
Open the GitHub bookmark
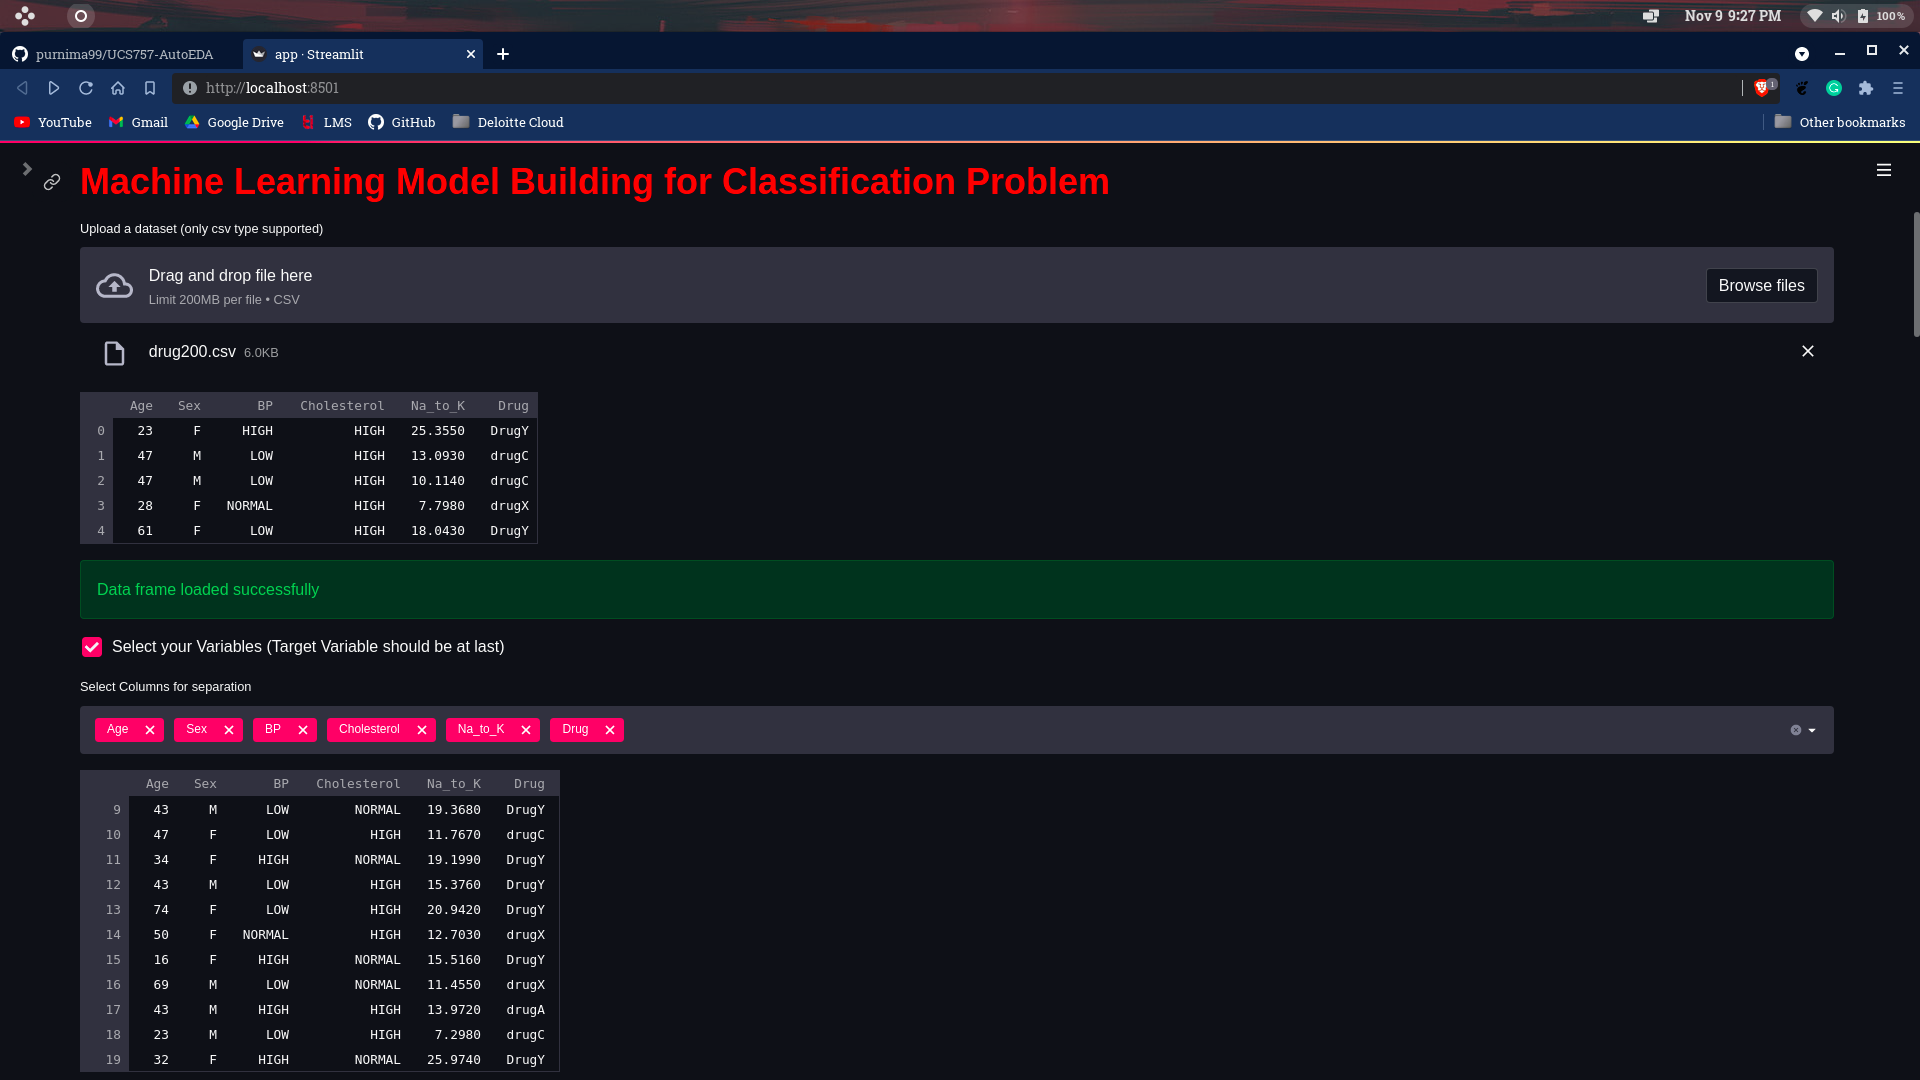[402, 122]
